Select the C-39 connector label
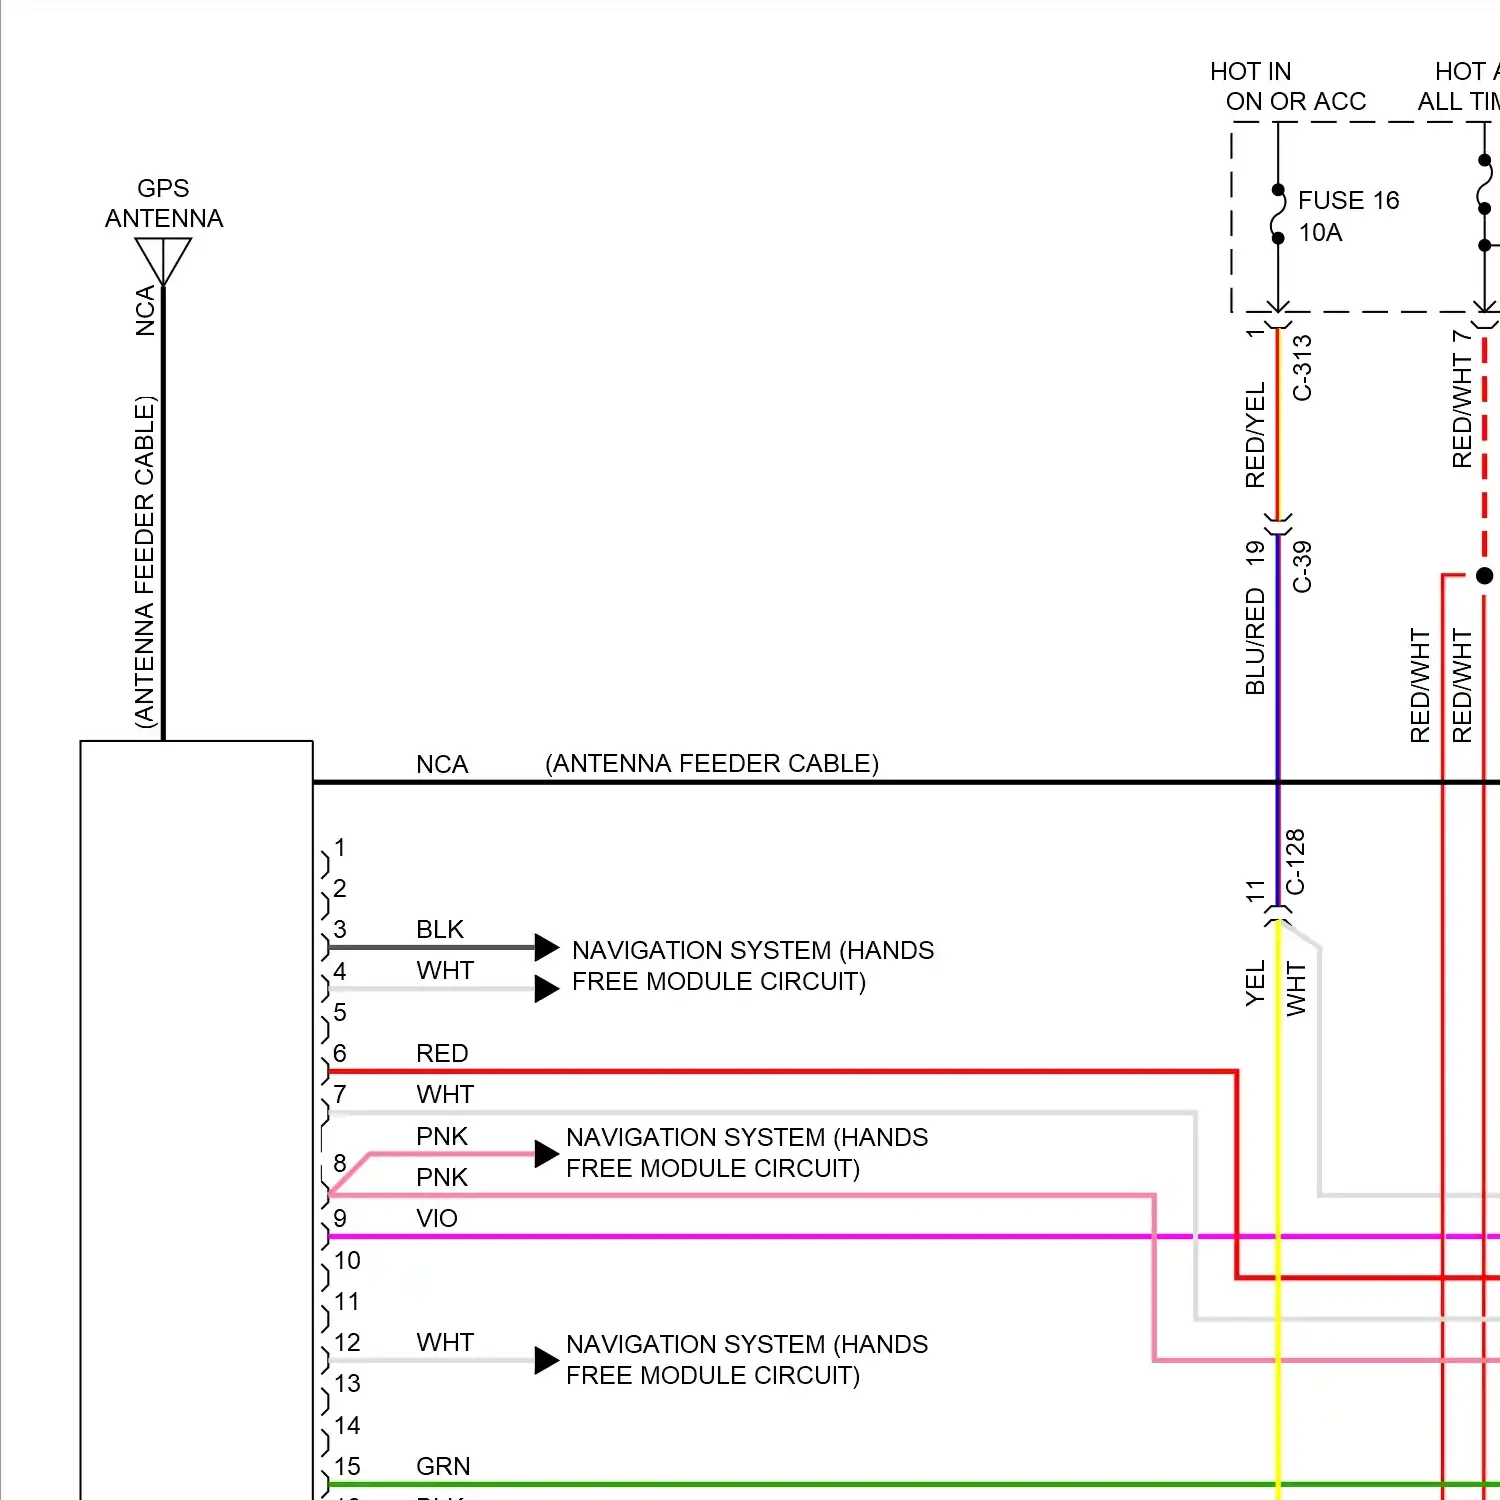The width and height of the screenshot is (1500, 1500). [1302, 567]
